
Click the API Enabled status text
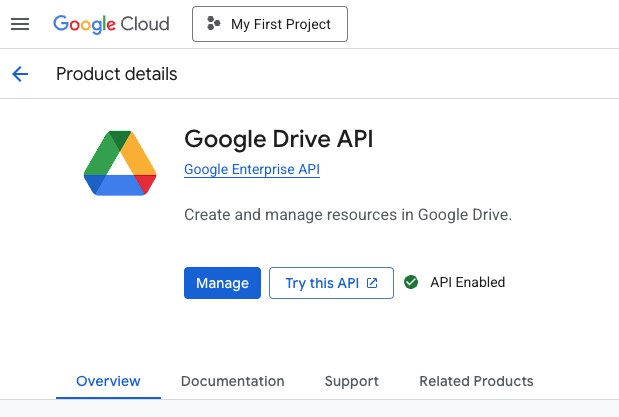click(467, 282)
